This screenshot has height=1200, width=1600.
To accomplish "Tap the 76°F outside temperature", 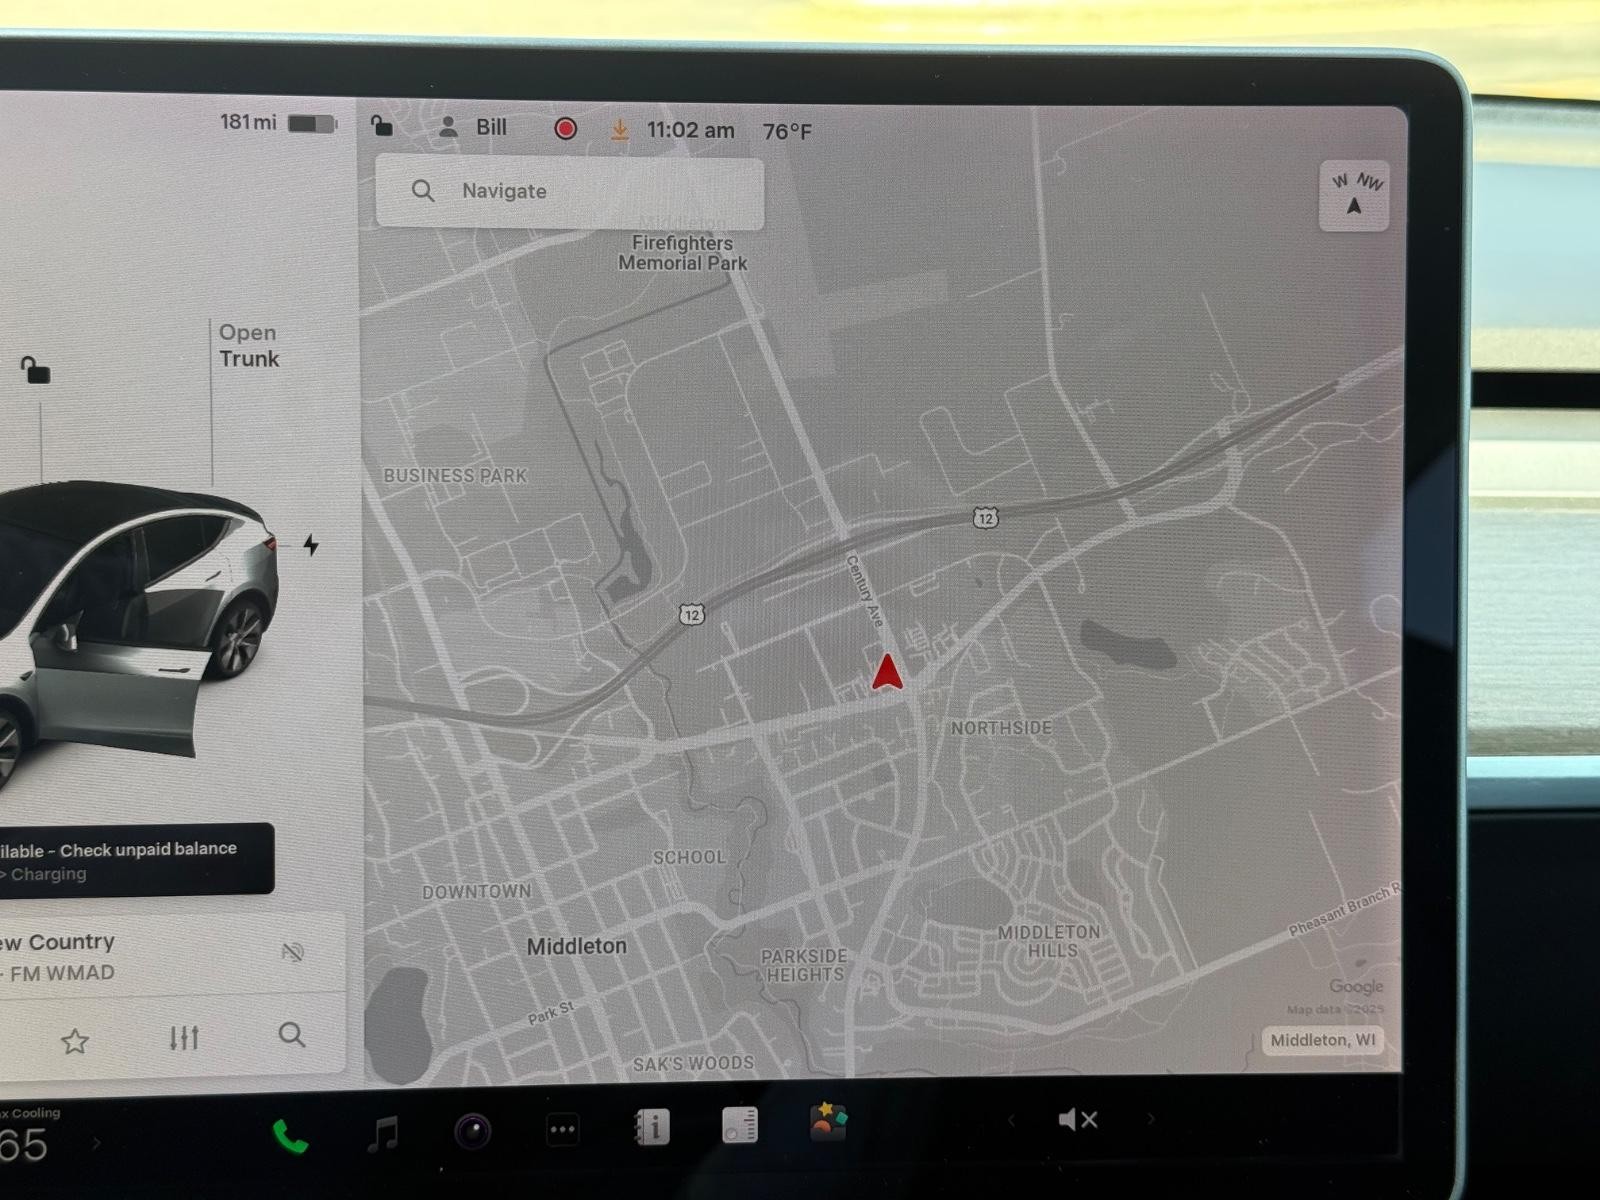I will 787,132.
